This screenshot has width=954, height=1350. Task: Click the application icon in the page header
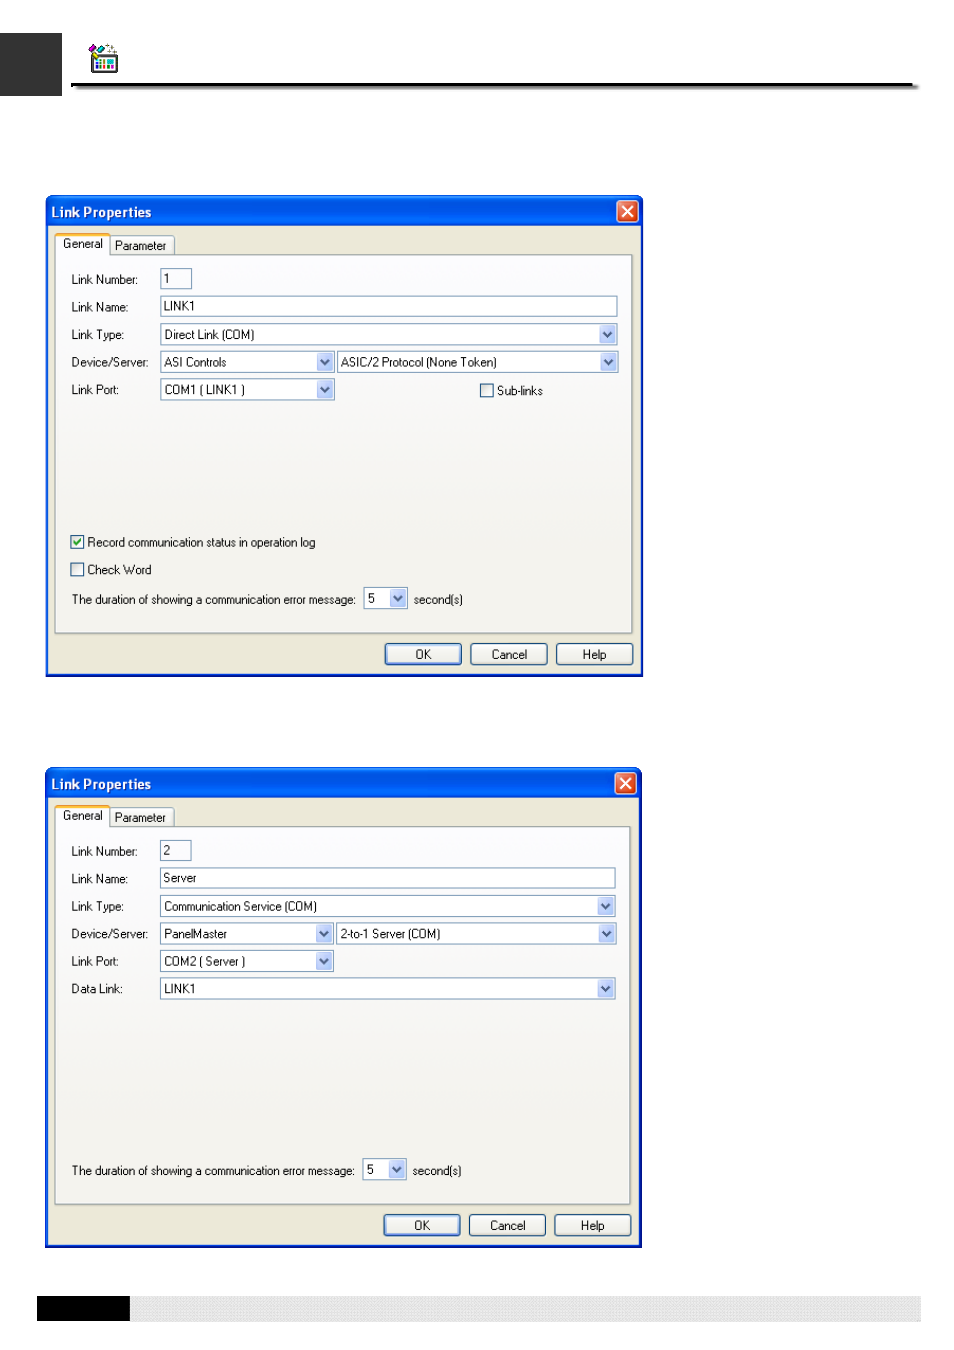[103, 59]
